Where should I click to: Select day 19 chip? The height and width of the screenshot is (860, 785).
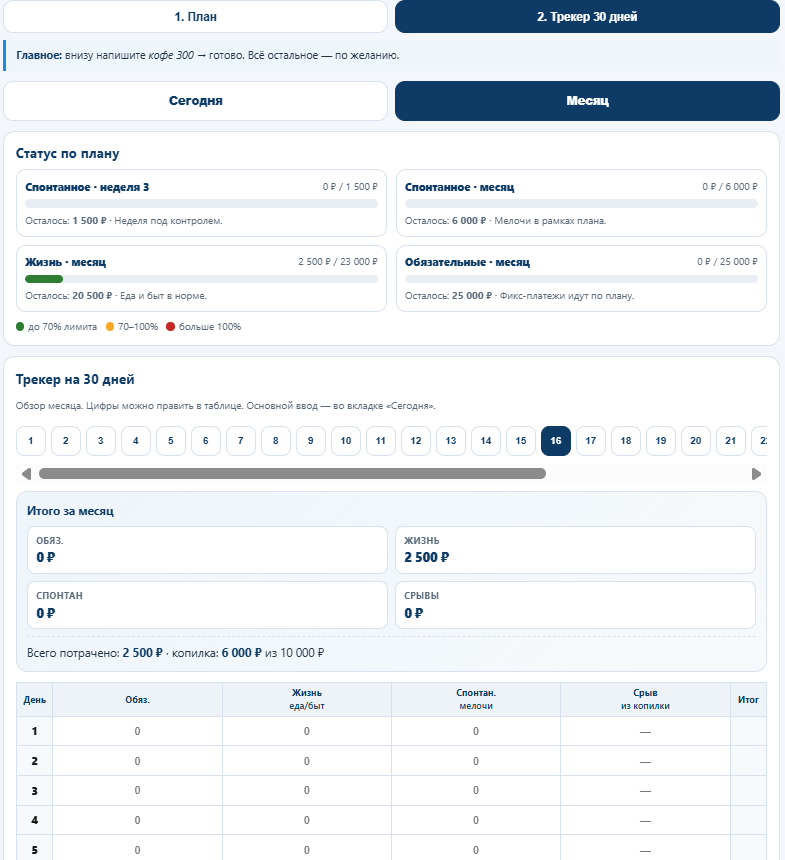click(661, 441)
